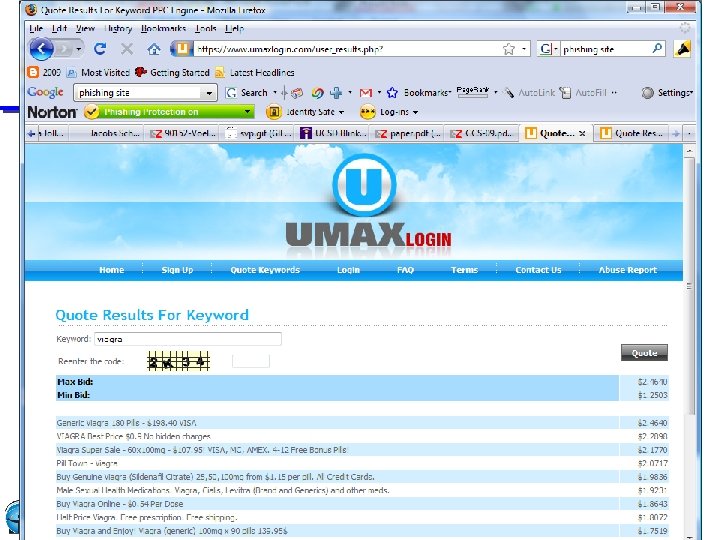Click the tab scroll left arrow

point(31,134)
